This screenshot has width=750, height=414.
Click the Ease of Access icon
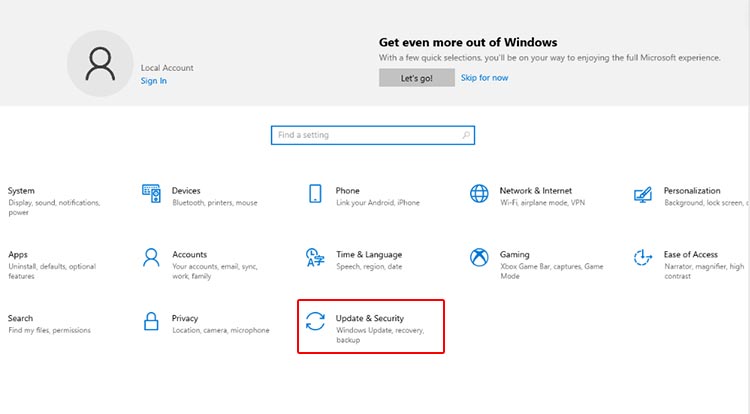point(643,258)
